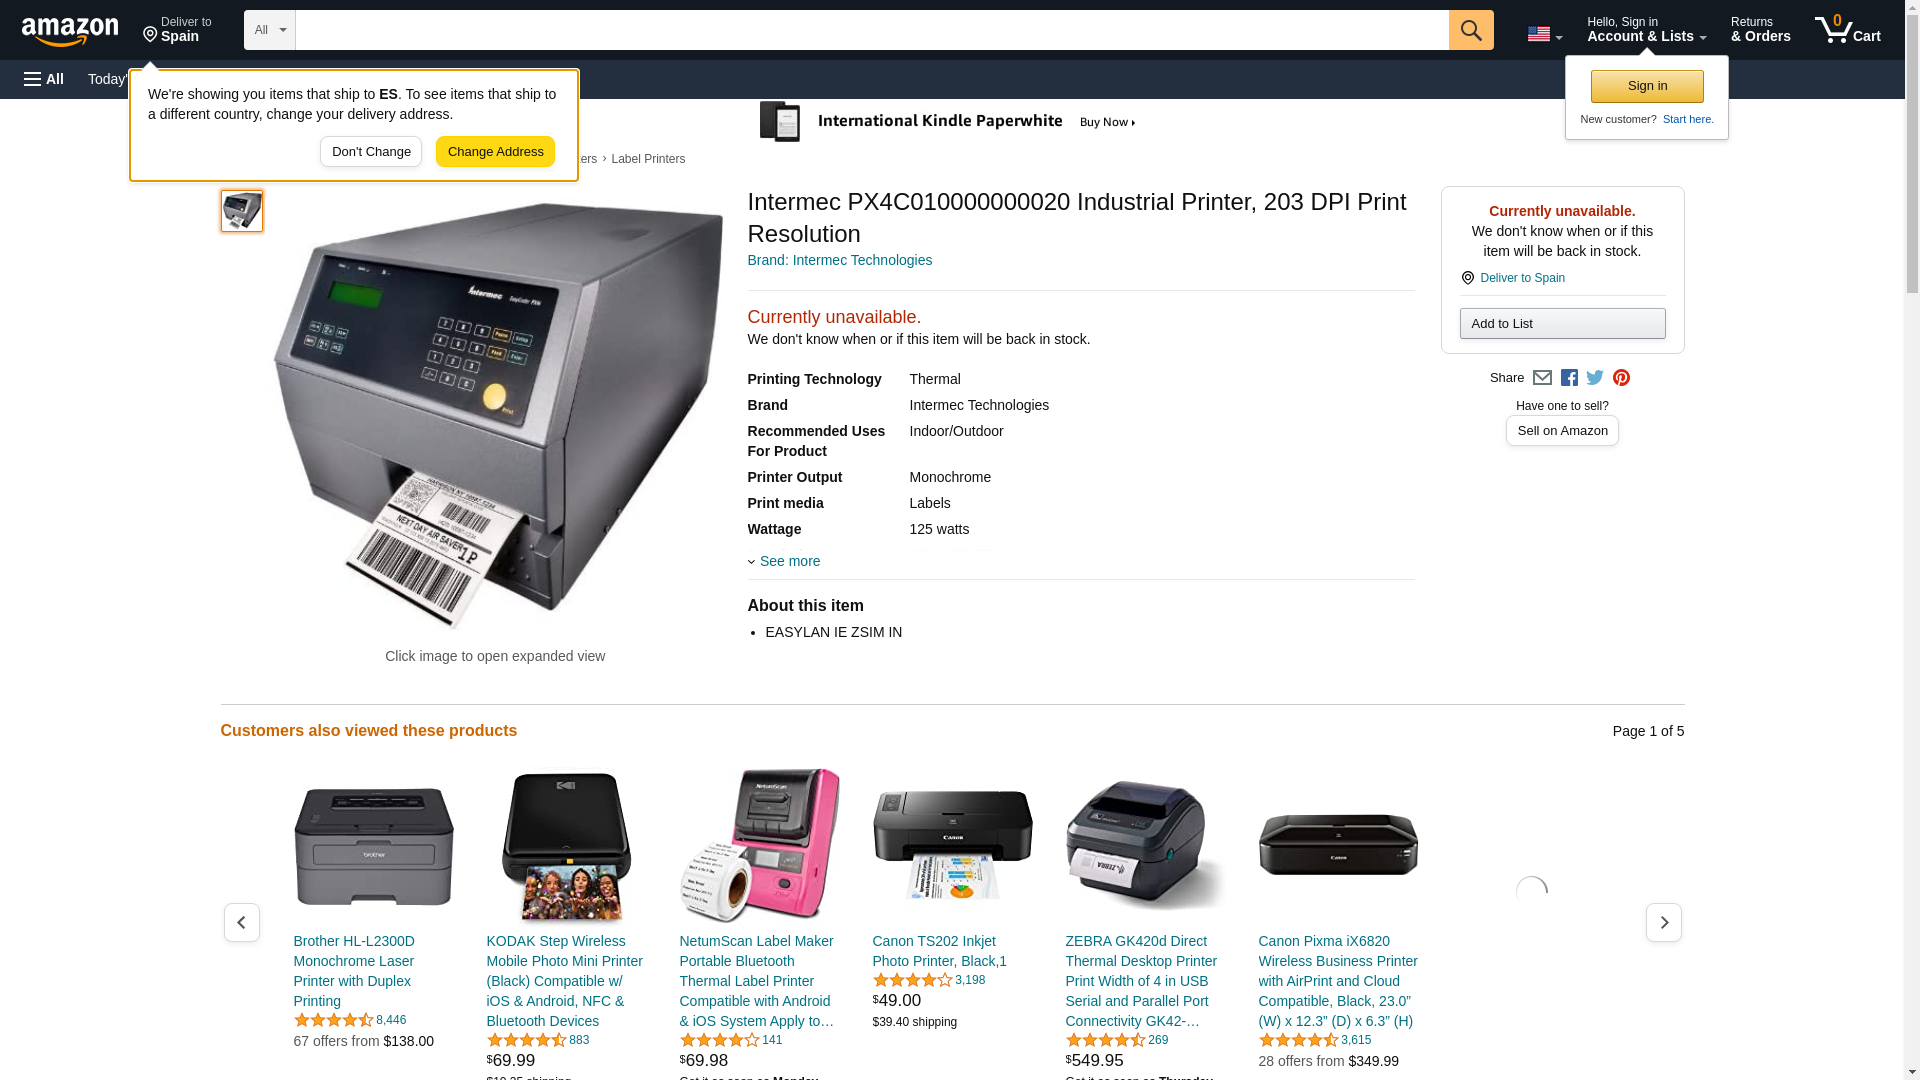Open Returns & Orders
Viewport: 1920px width, 1080px height.
pos(1760,30)
